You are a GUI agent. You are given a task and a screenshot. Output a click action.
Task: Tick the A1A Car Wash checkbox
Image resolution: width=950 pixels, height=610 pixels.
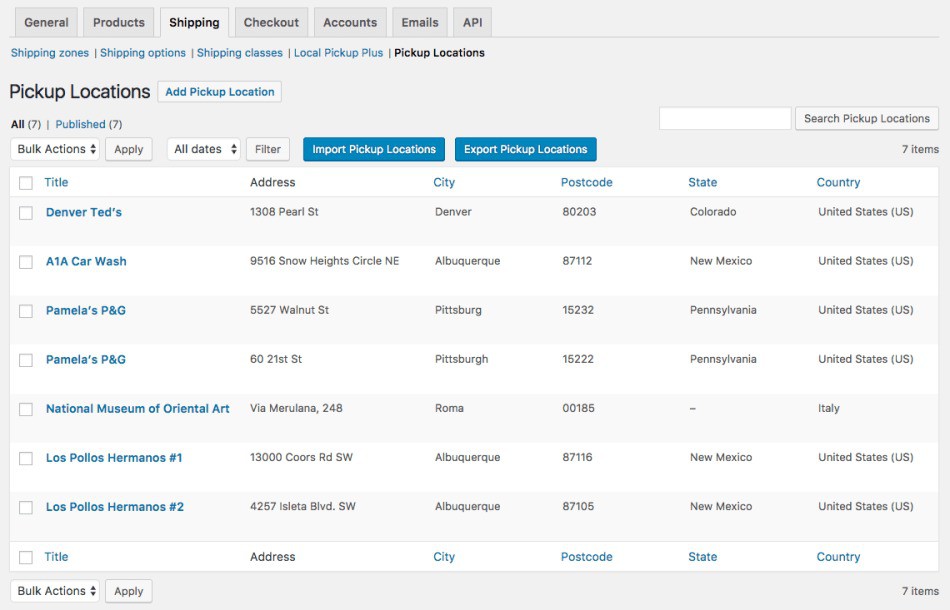26,262
